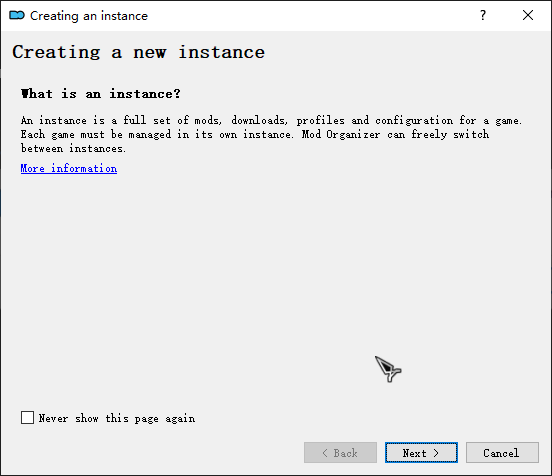Click the 'Never show this page again' label
This screenshot has width=552, height=476.
(117, 418)
